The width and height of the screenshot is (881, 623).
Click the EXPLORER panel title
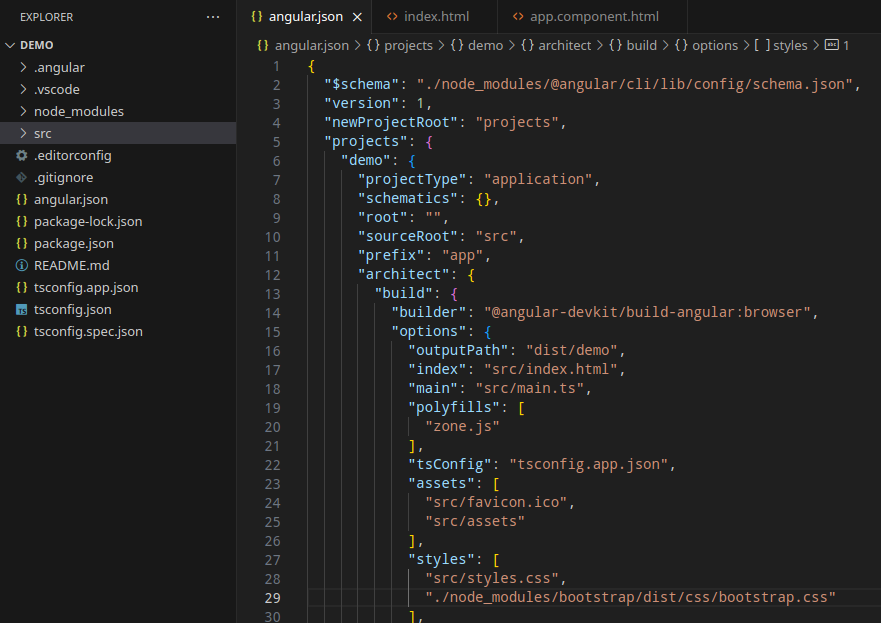click(x=46, y=17)
